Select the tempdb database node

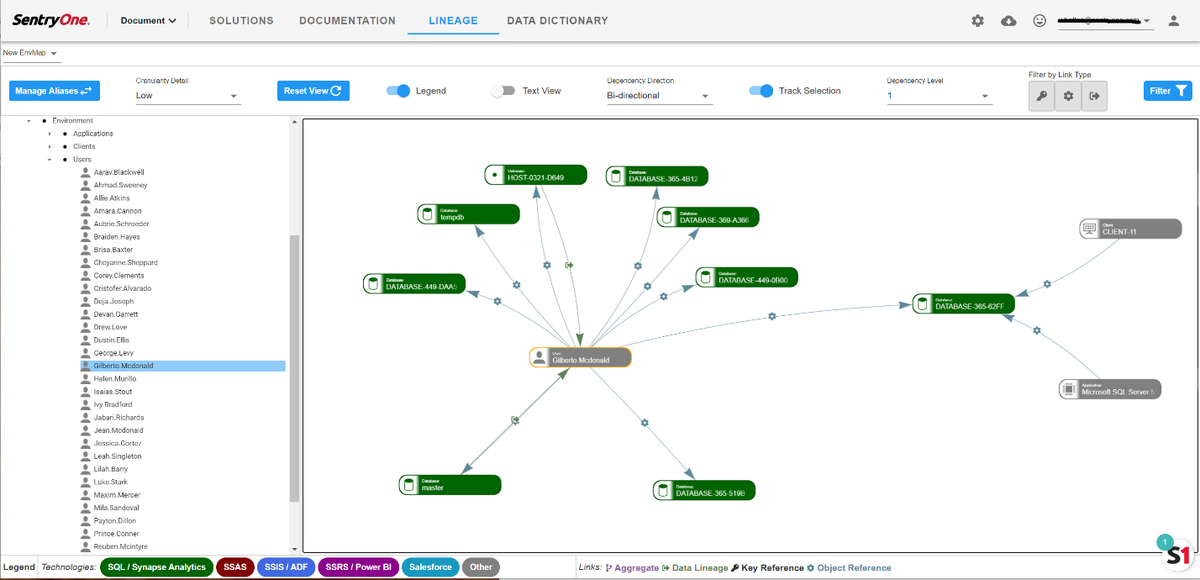pyautogui.click(x=468, y=214)
